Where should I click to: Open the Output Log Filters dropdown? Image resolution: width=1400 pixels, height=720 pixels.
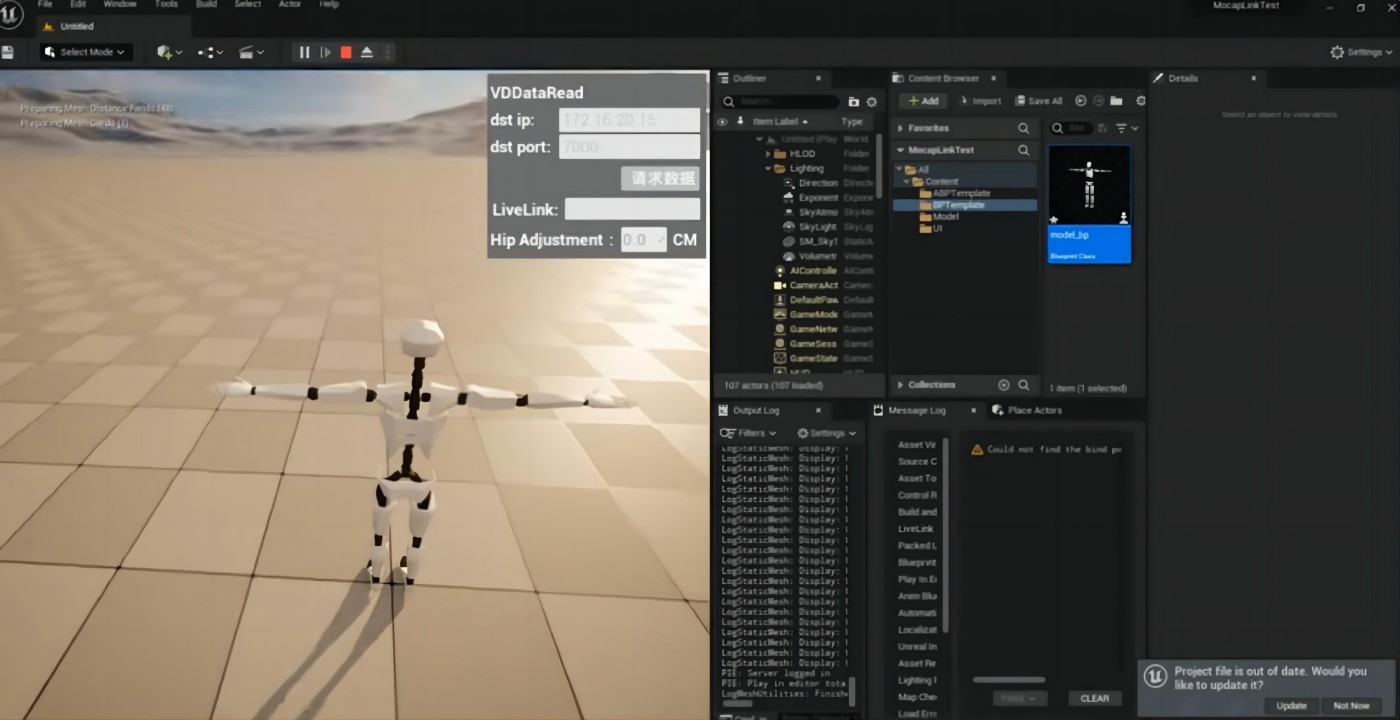[x=748, y=433]
